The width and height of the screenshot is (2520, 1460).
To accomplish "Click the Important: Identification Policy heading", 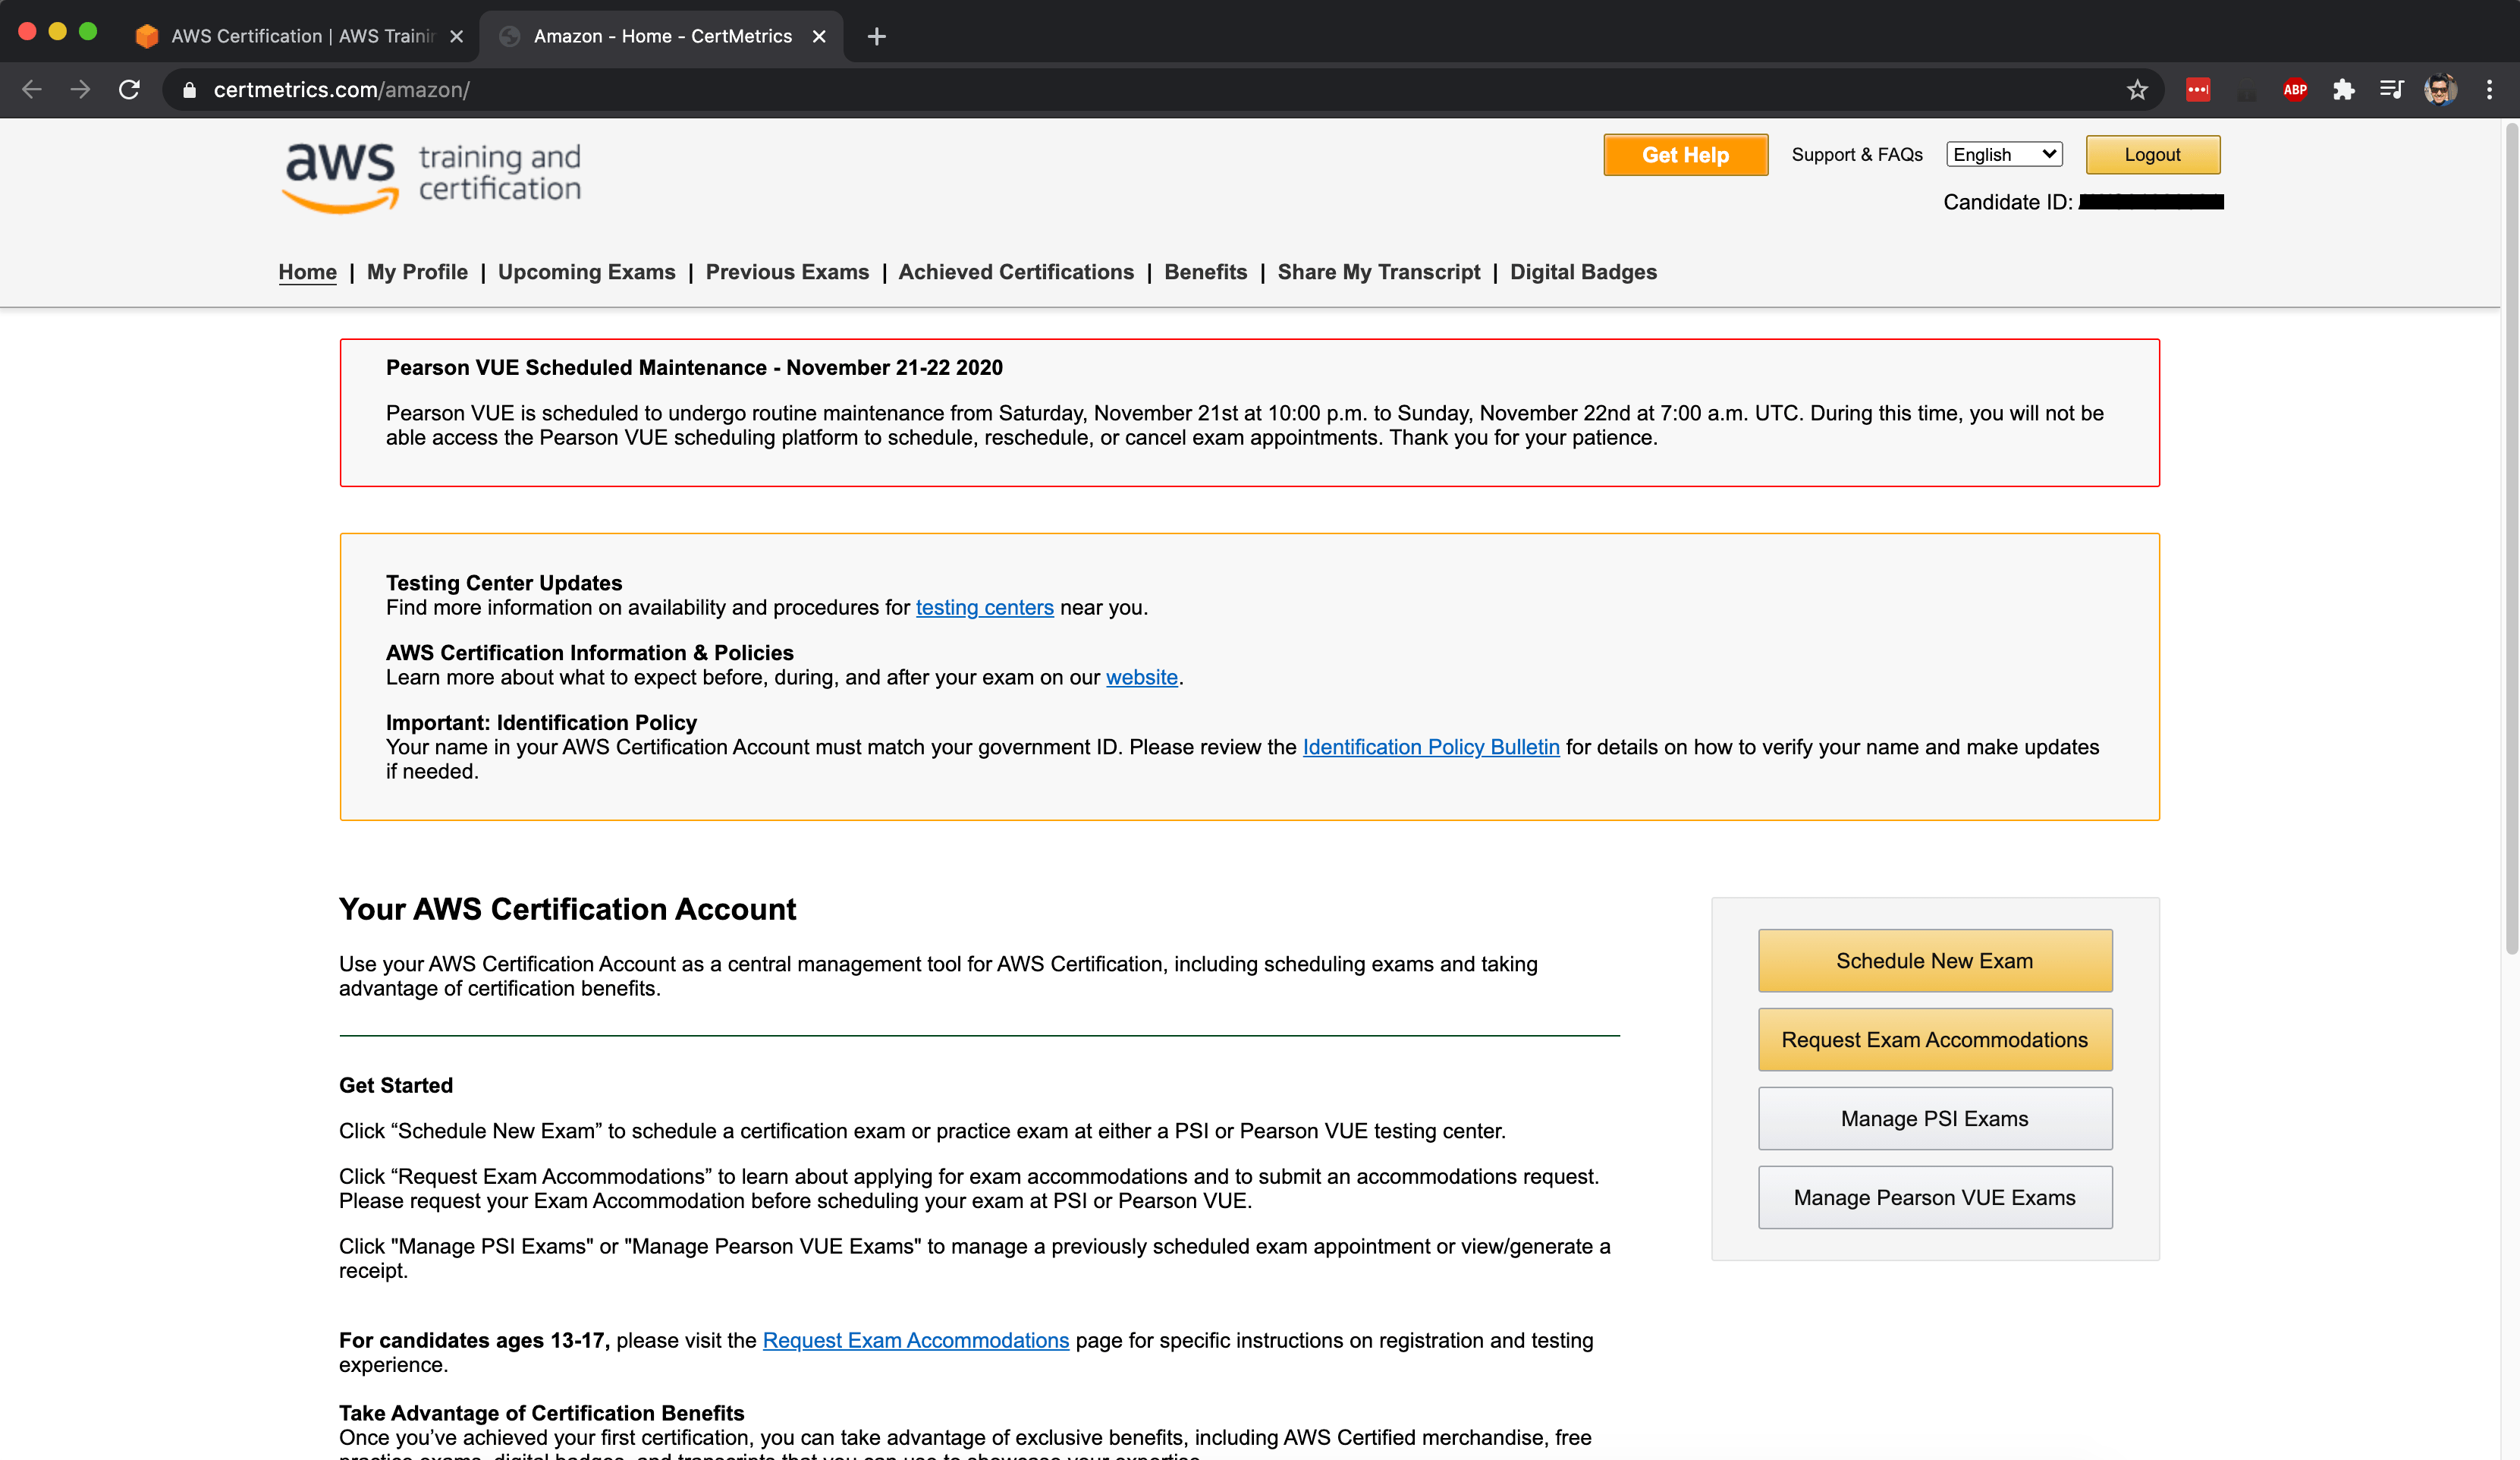I will pos(541,723).
